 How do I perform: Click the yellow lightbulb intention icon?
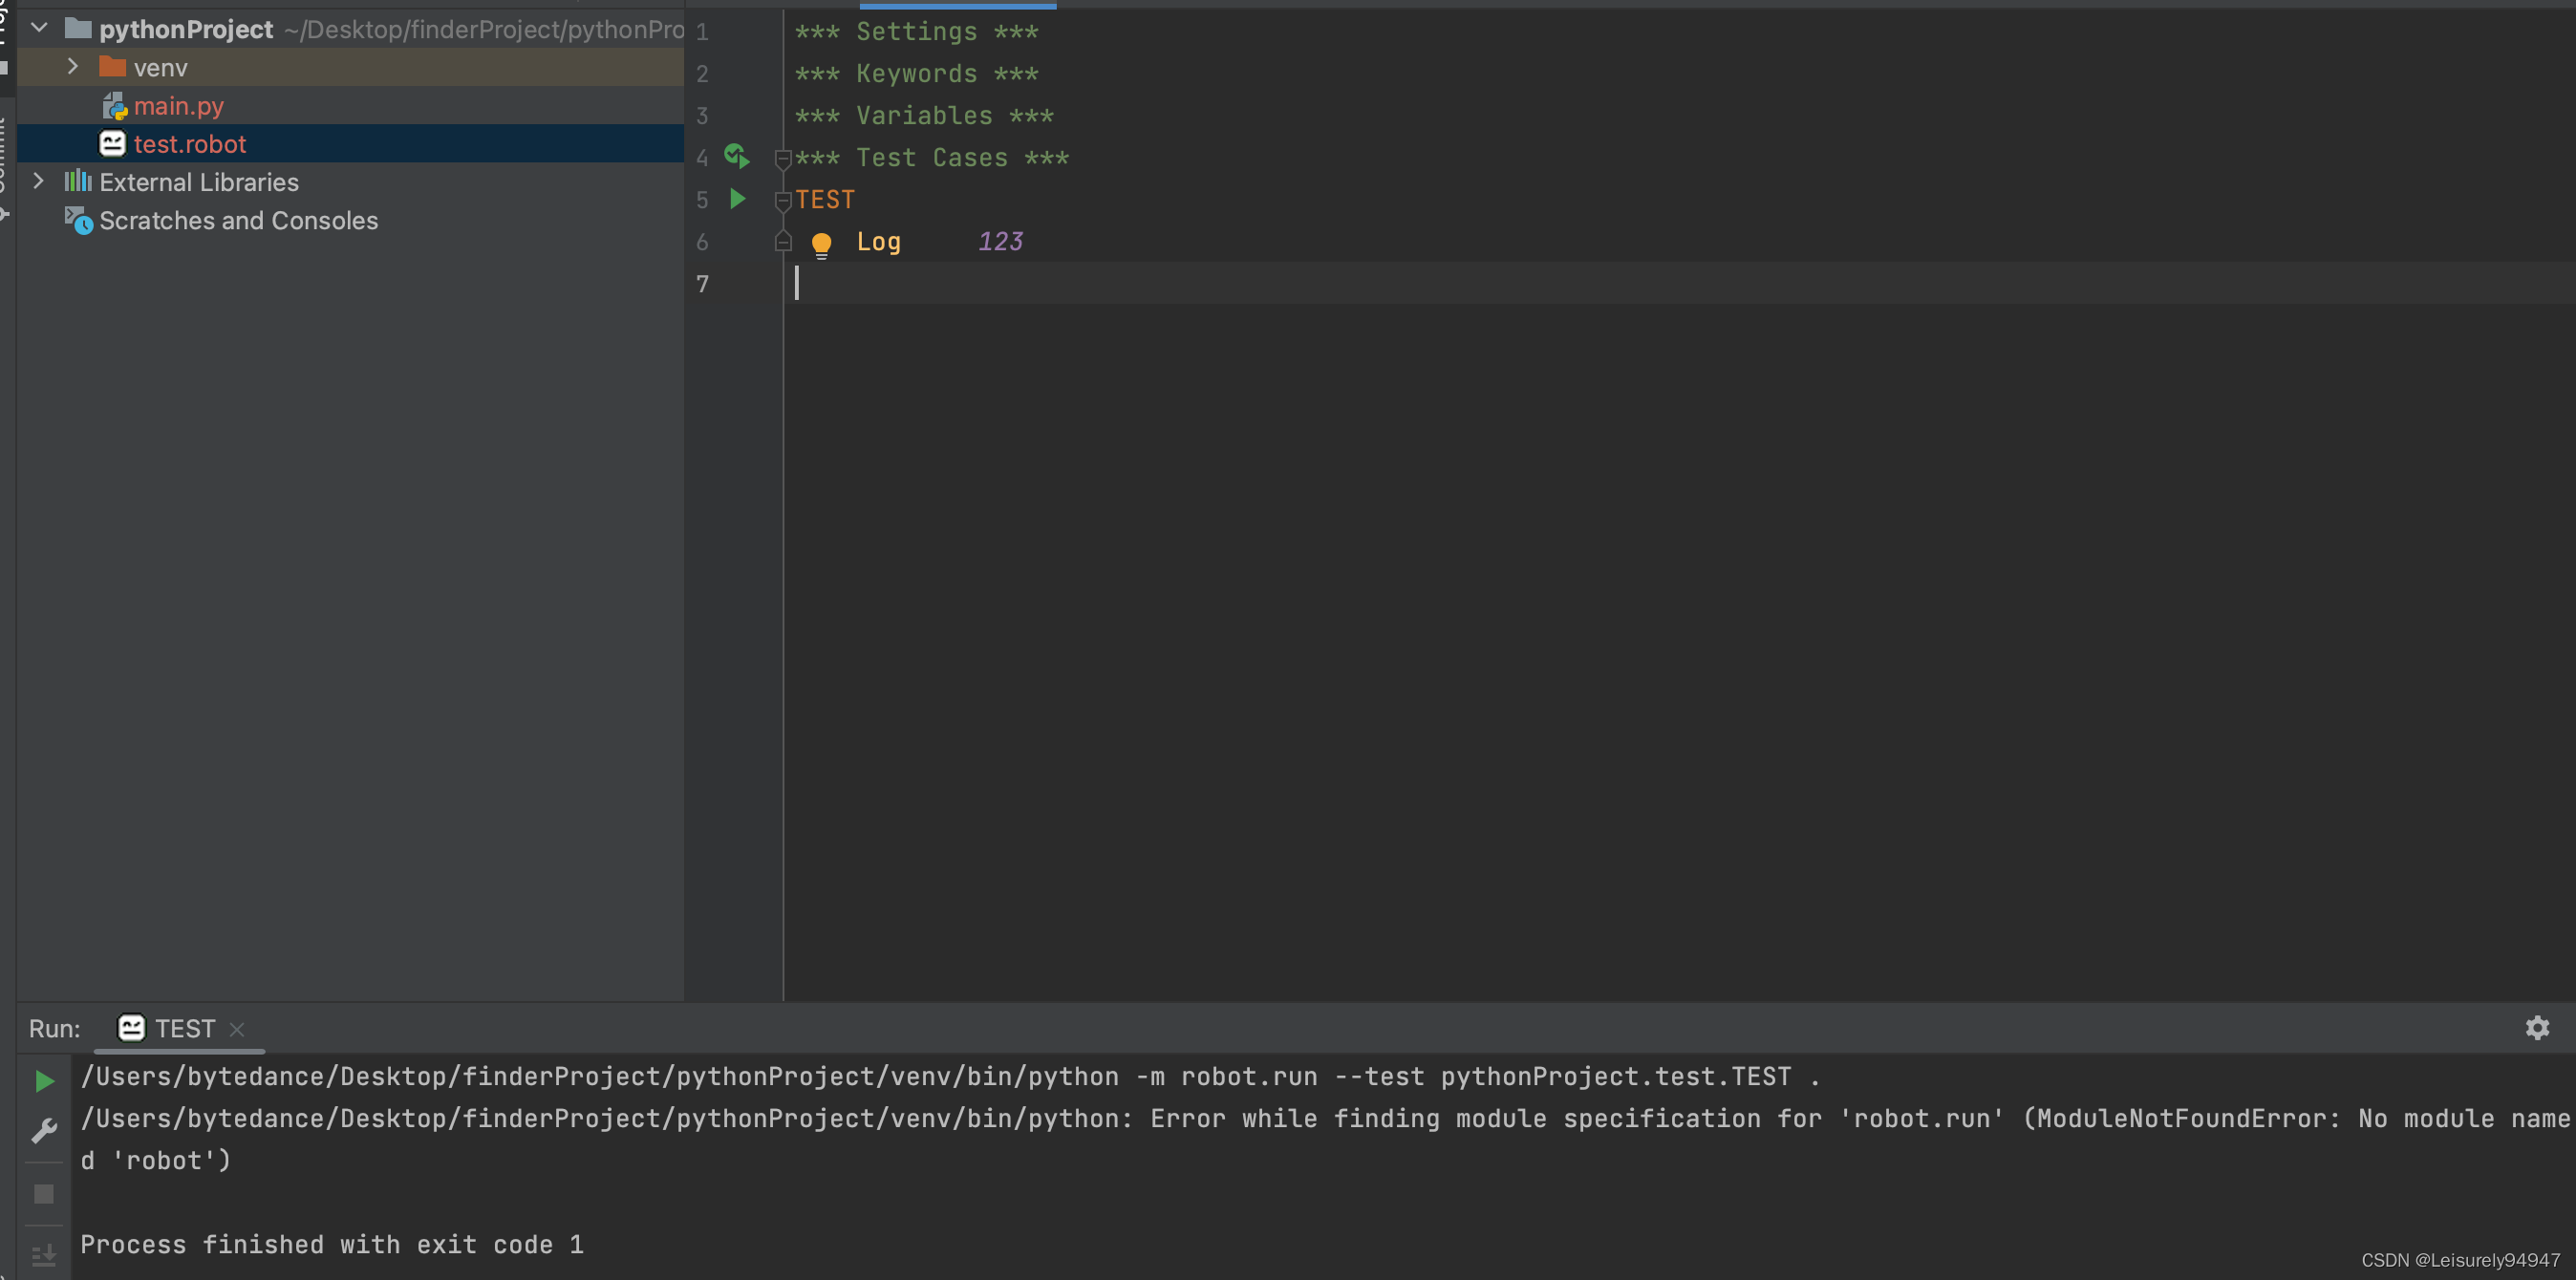[x=821, y=243]
